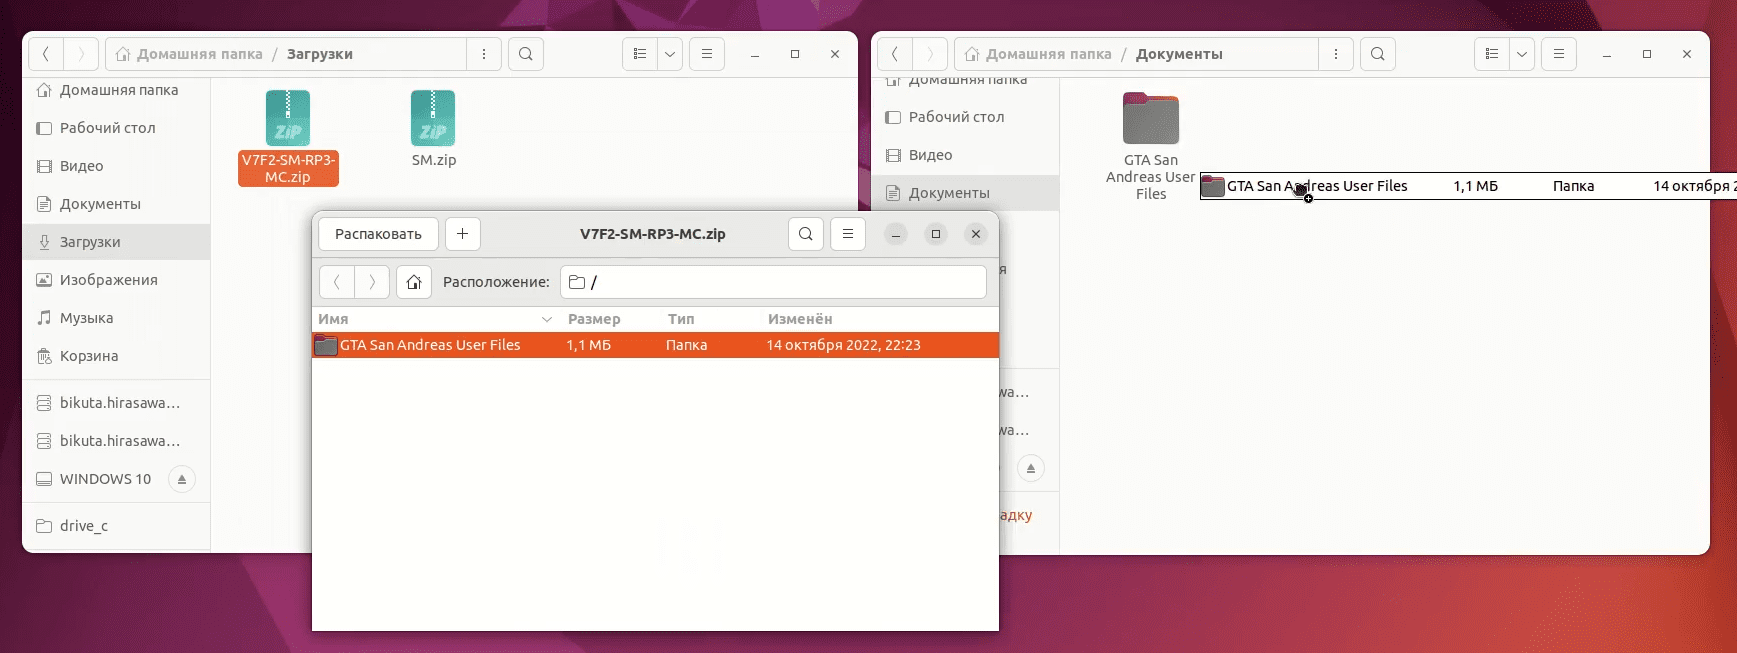Eject the WINDOWS 10 drive
Viewport: 1737px width, 653px height.
[182, 479]
